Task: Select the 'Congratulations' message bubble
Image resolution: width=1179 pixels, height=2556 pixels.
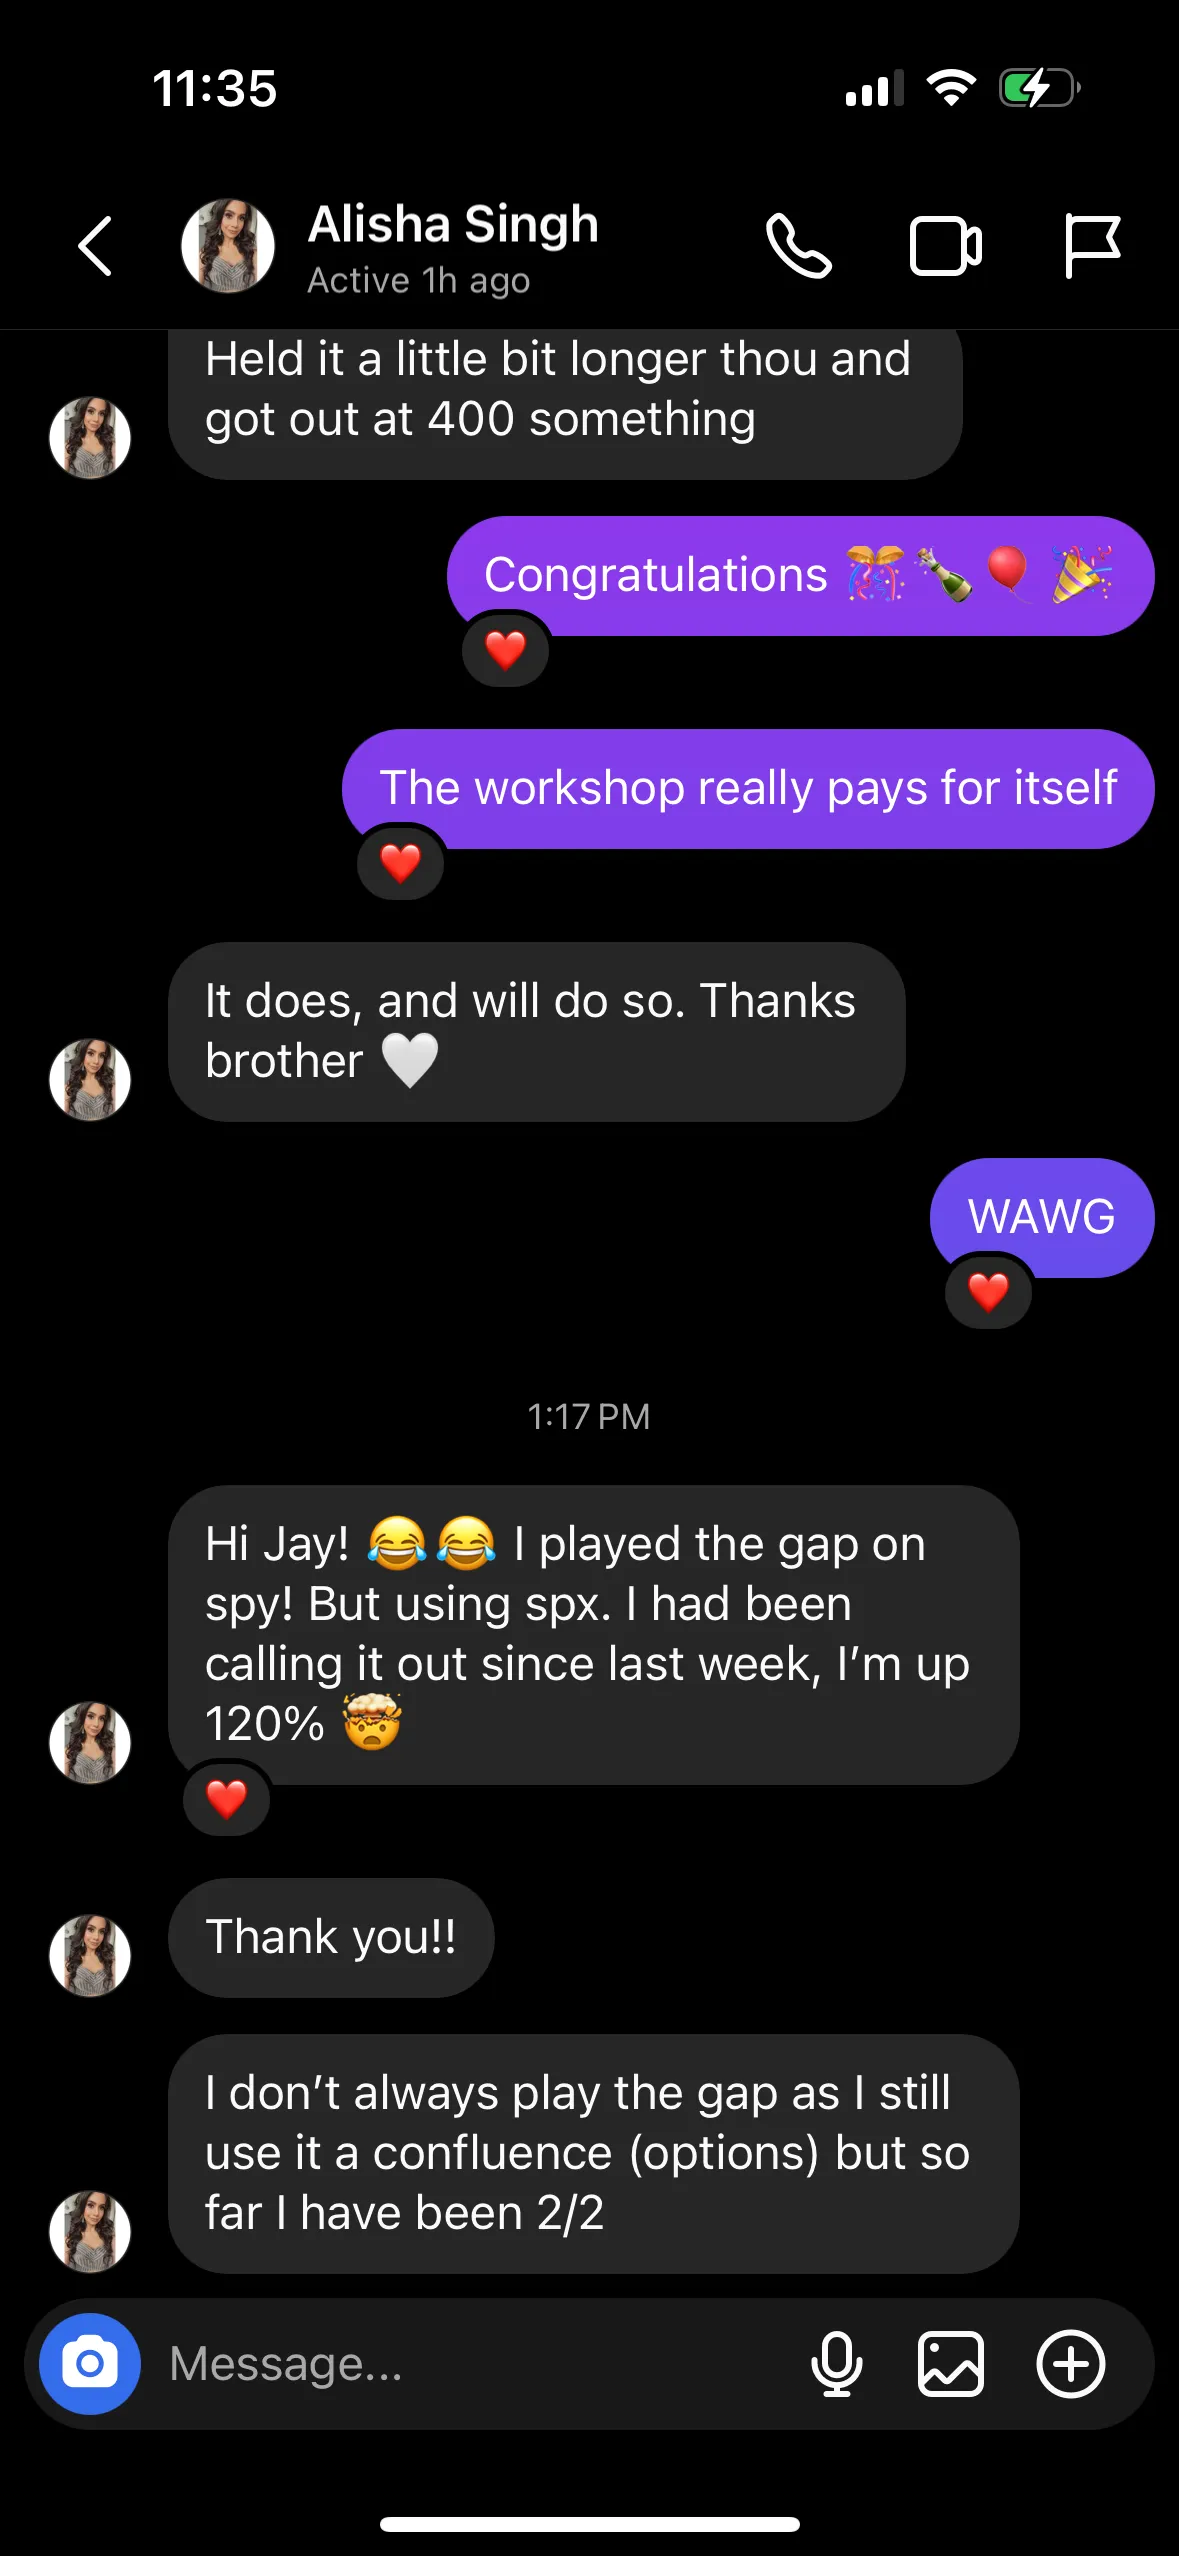Action: 800,576
